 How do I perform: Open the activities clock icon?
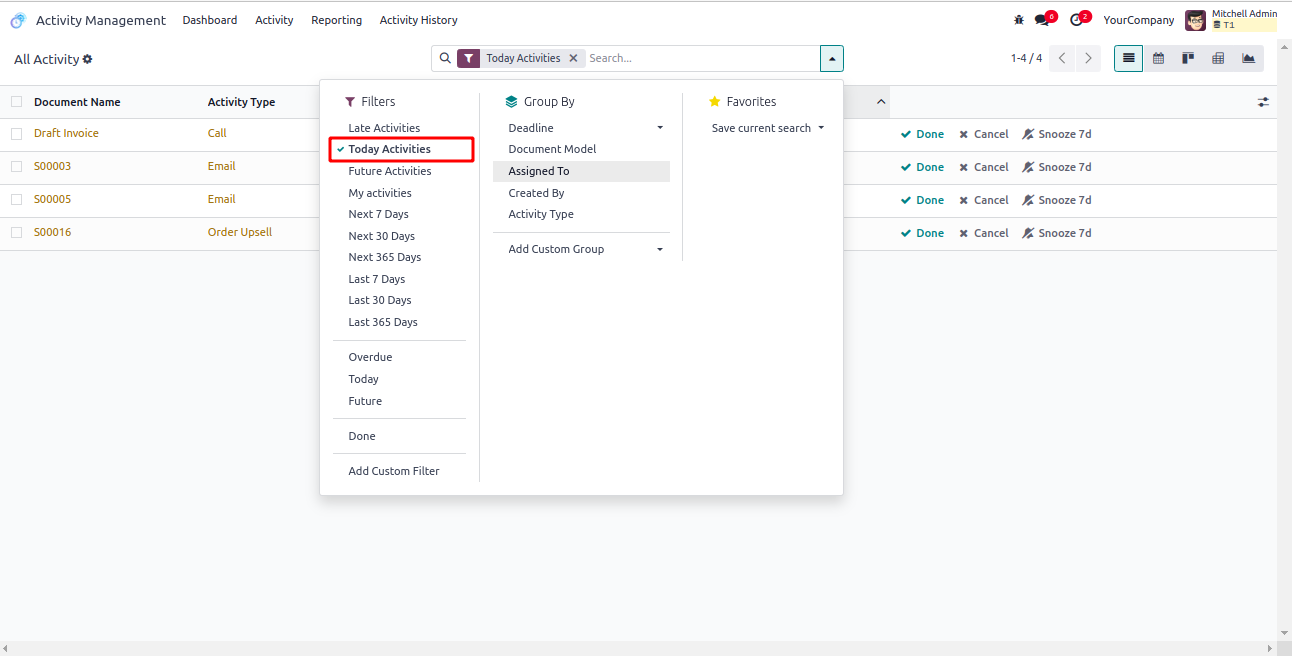pyautogui.click(x=1076, y=20)
